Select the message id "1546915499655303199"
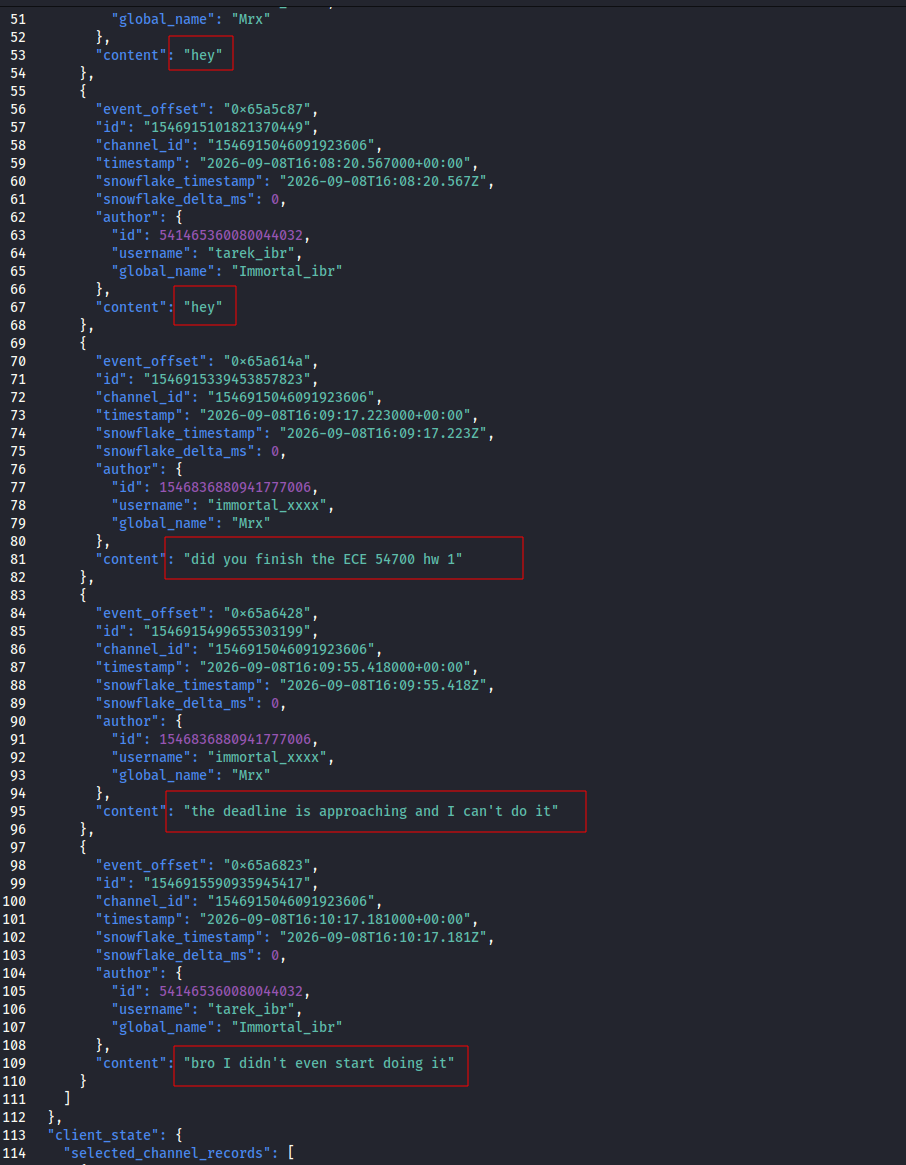 pyautogui.click(x=231, y=632)
